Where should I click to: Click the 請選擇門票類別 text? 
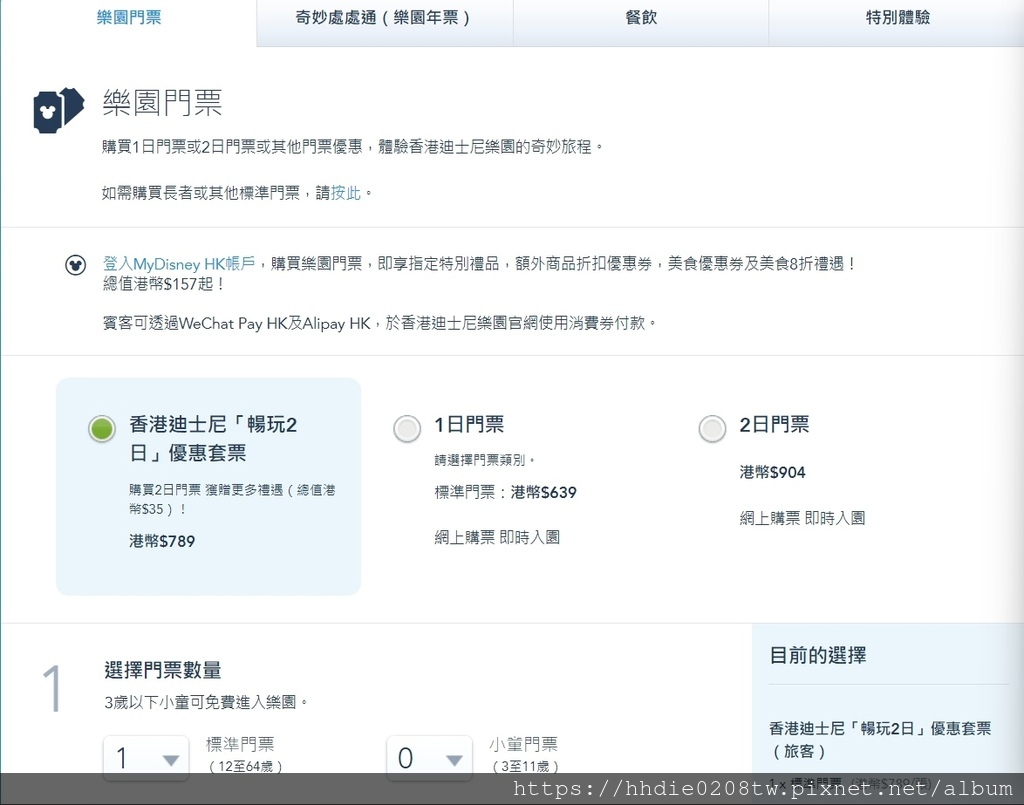pyautogui.click(x=485, y=460)
